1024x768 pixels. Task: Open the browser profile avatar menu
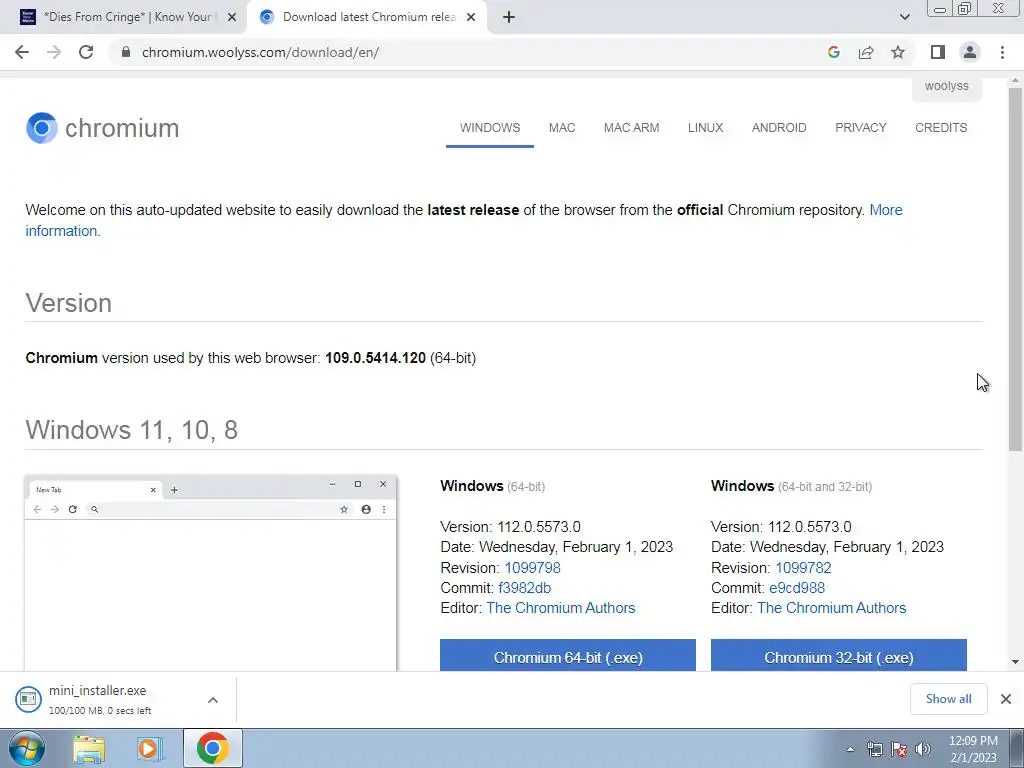point(970,52)
